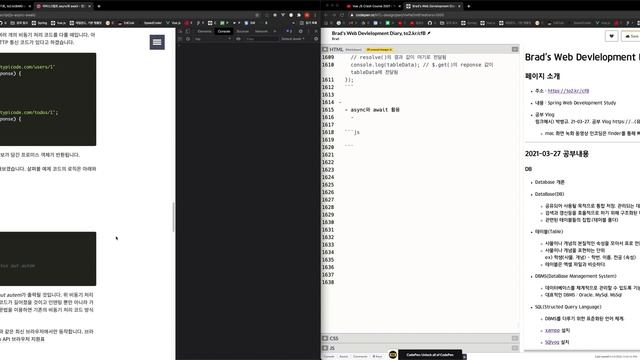The height and width of the screenshot is (360, 640).
Task: Open JS editor settings gear
Action: tap(325, 348)
